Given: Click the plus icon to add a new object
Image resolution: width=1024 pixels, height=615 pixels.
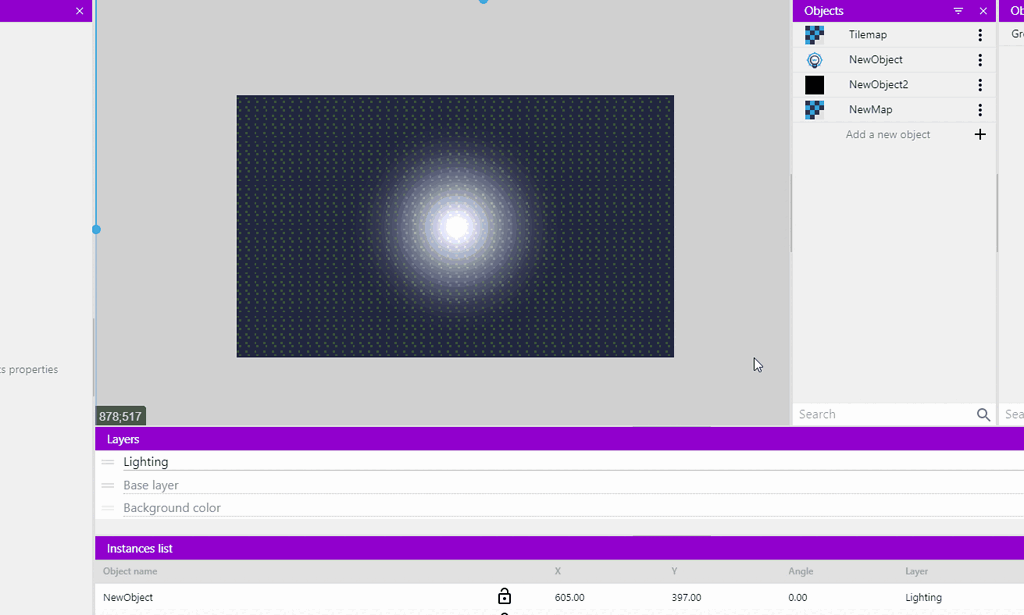Looking at the screenshot, I should [980, 133].
